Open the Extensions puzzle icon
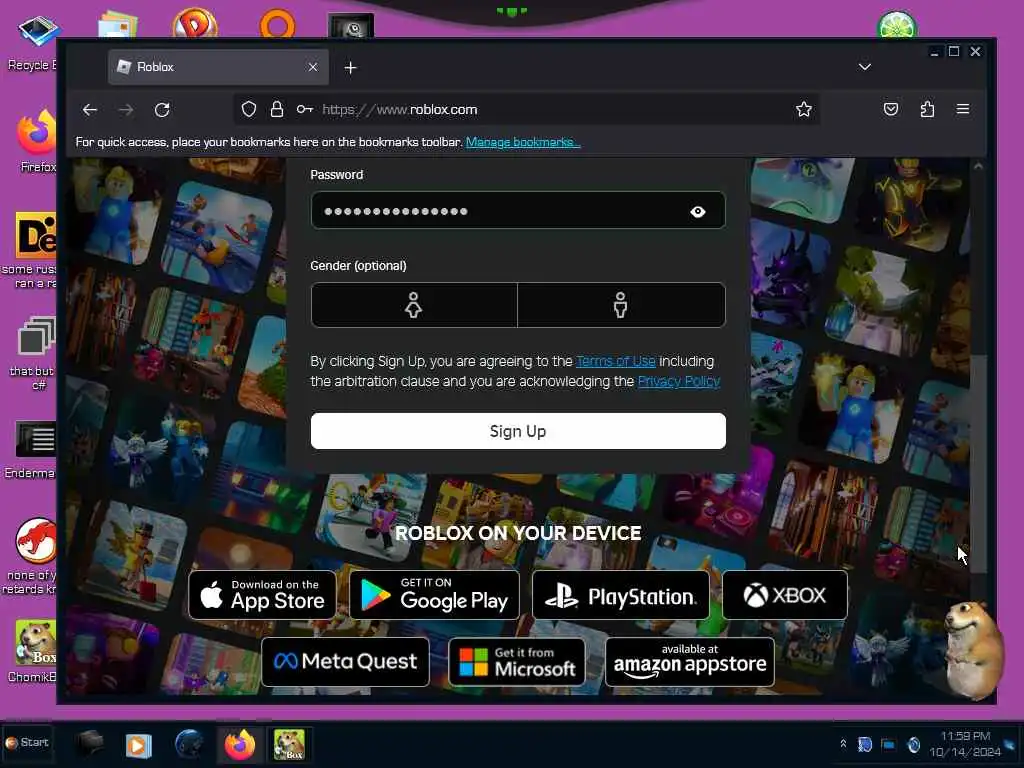Viewport: 1024px width, 768px height. (x=927, y=109)
